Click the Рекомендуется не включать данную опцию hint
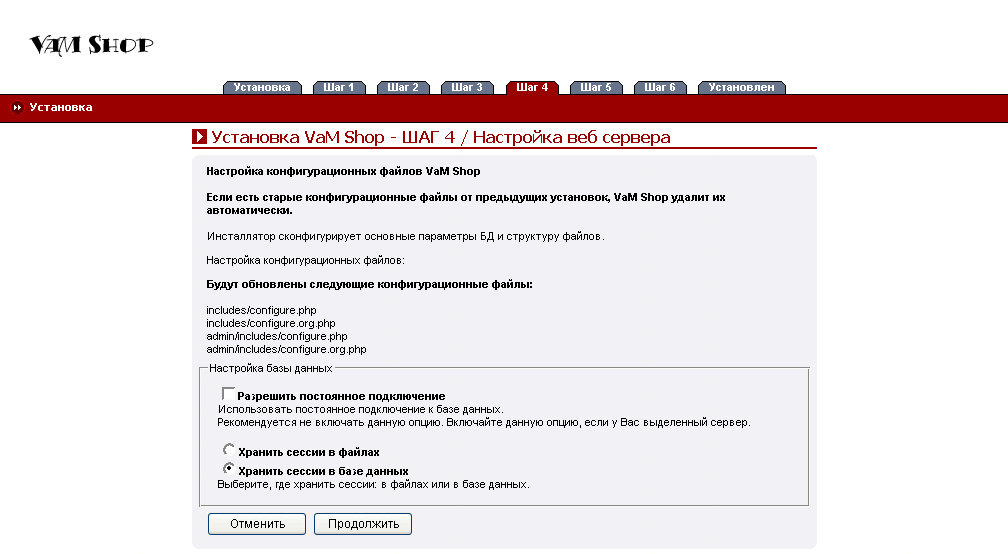 484,423
